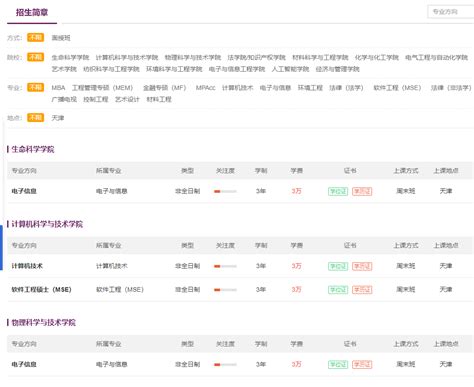Filter by 电子与信息工程学院

(237, 69)
